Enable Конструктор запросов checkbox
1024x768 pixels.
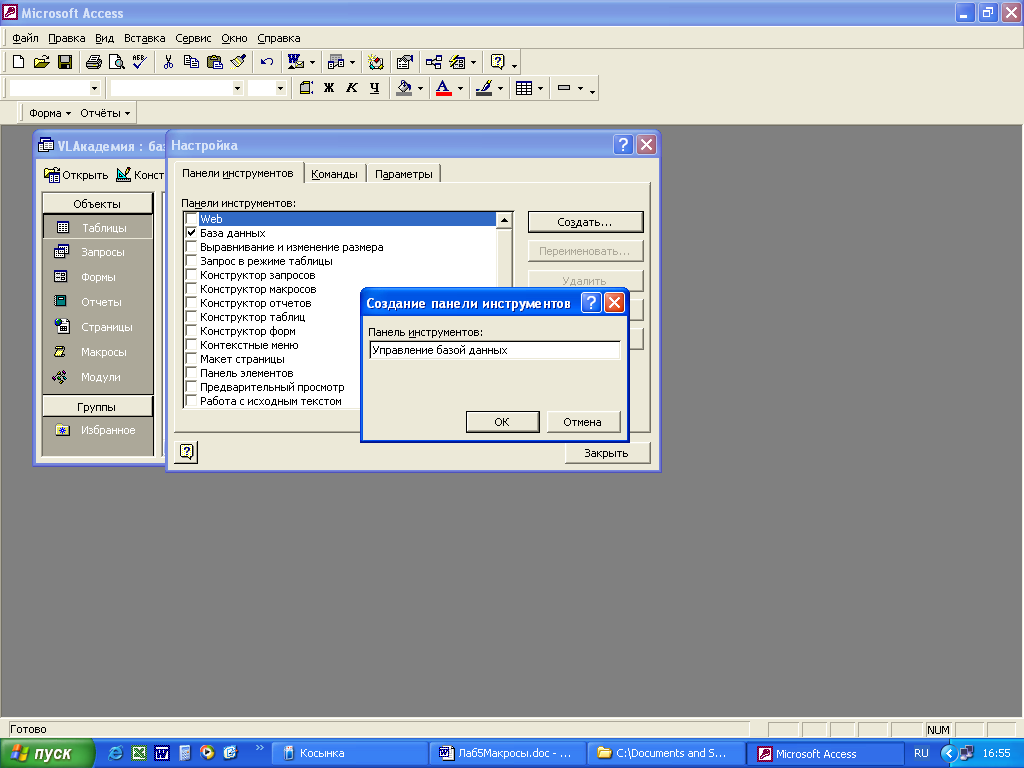tap(191, 275)
